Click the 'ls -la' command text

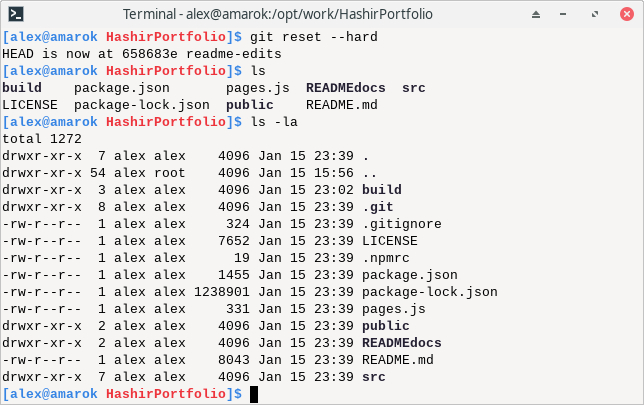[274, 122]
